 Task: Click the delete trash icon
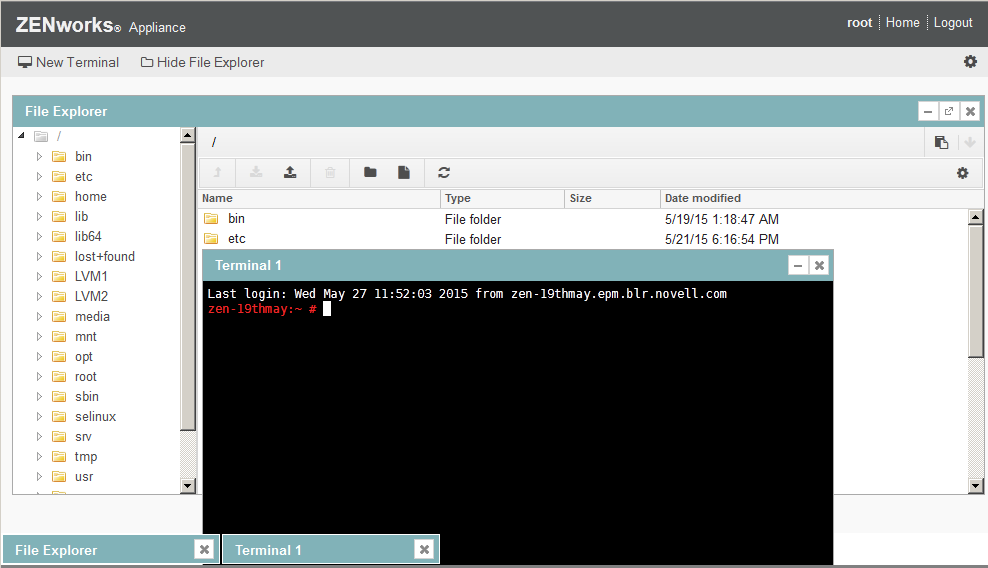330,172
